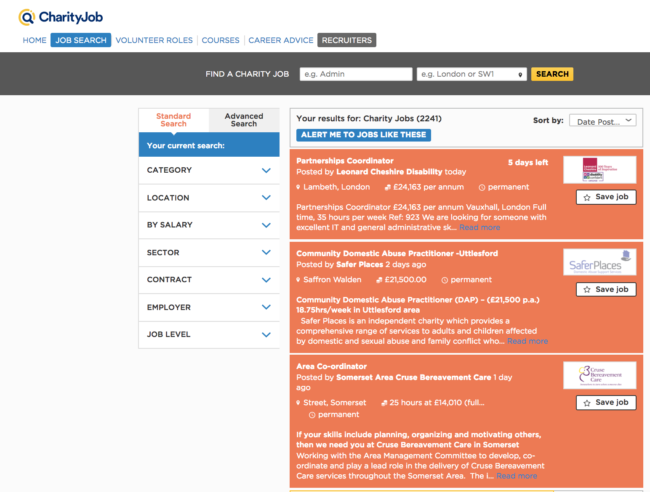Switch to the Advanced Search tab
The height and width of the screenshot is (492, 650).
(244, 120)
